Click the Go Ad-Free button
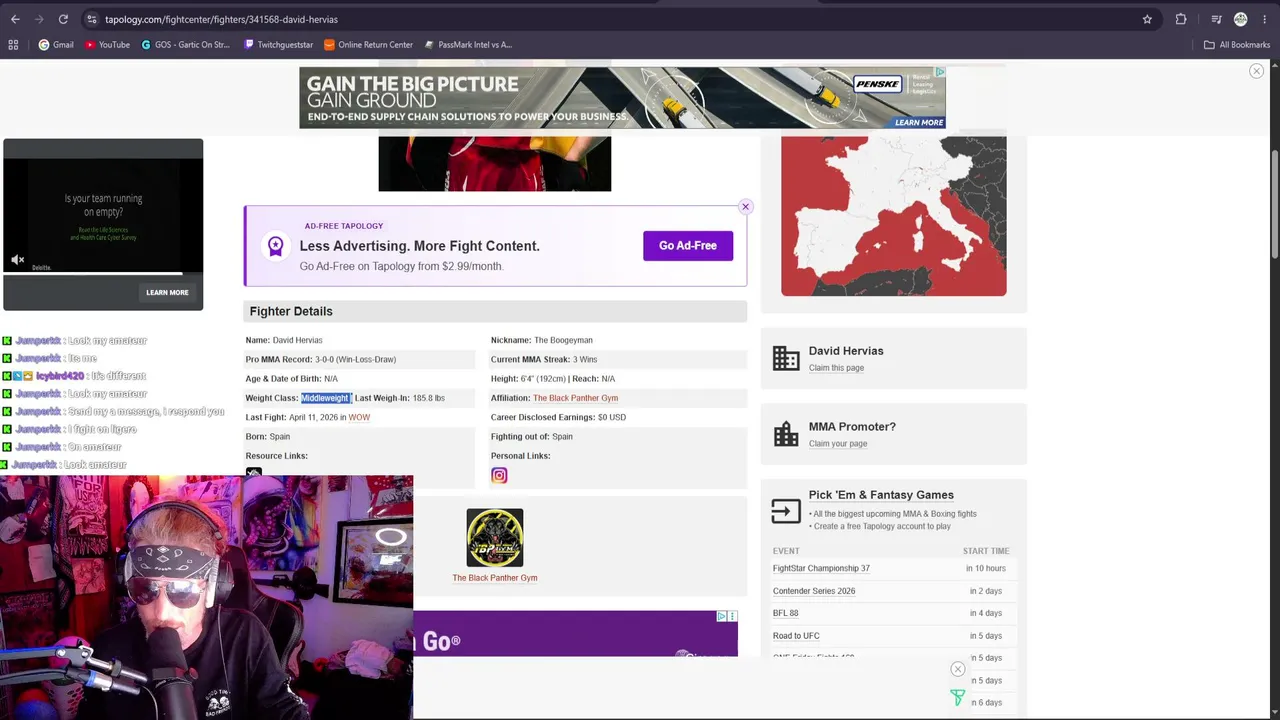 (x=688, y=246)
